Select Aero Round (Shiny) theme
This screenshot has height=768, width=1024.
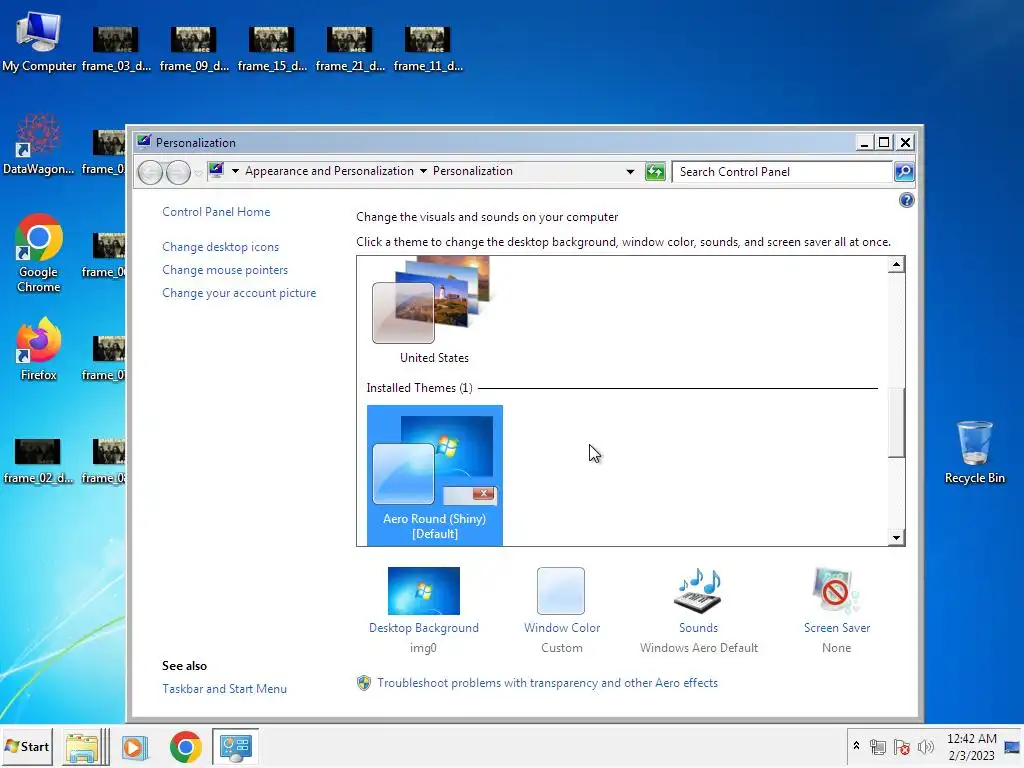[x=435, y=475]
